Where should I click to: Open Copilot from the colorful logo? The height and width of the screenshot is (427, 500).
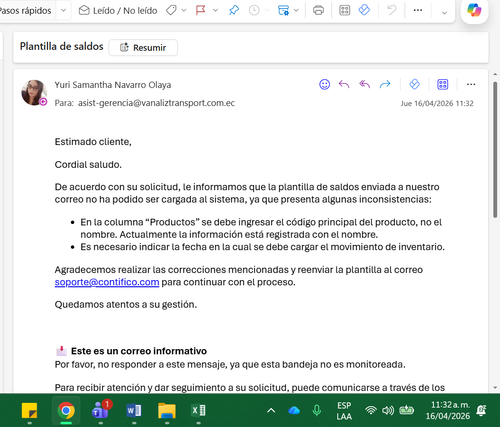click(x=474, y=10)
